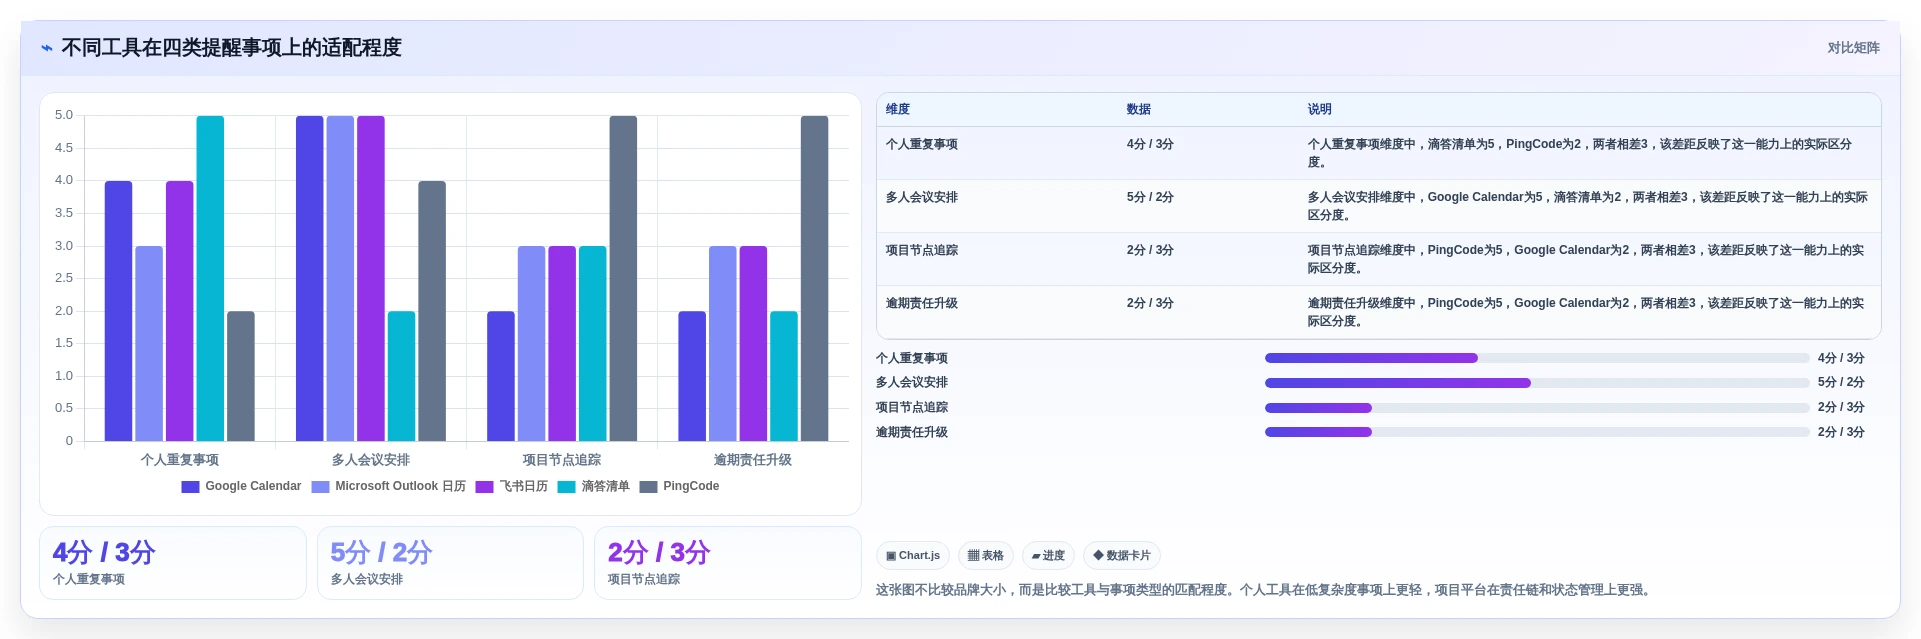This screenshot has height=639, width=1921.
Task: Click the dashboard title 不同工具在四类提醒事项上的适配程度
Action: click(231, 48)
